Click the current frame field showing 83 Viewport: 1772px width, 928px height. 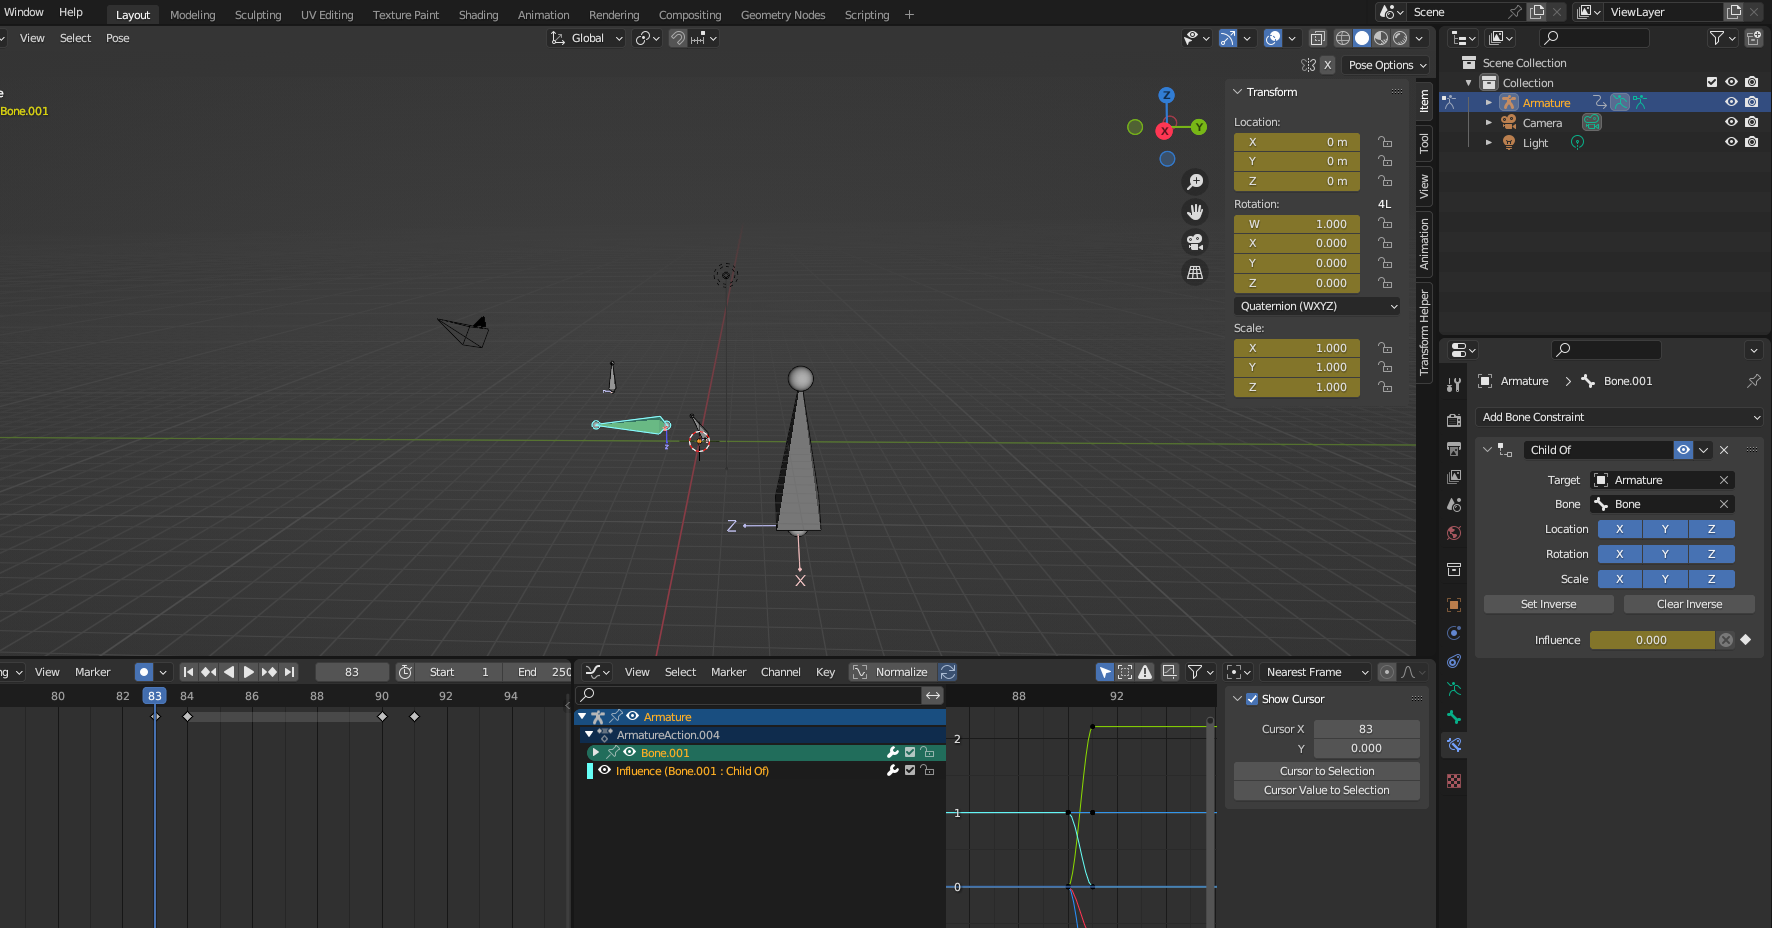tap(352, 672)
